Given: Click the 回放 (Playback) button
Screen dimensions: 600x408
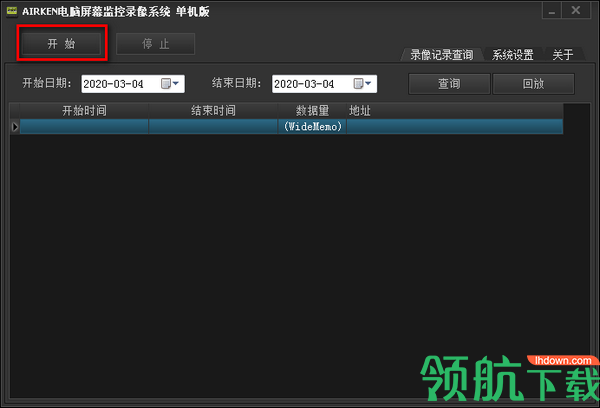Looking at the screenshot, I should coord(533,84).
